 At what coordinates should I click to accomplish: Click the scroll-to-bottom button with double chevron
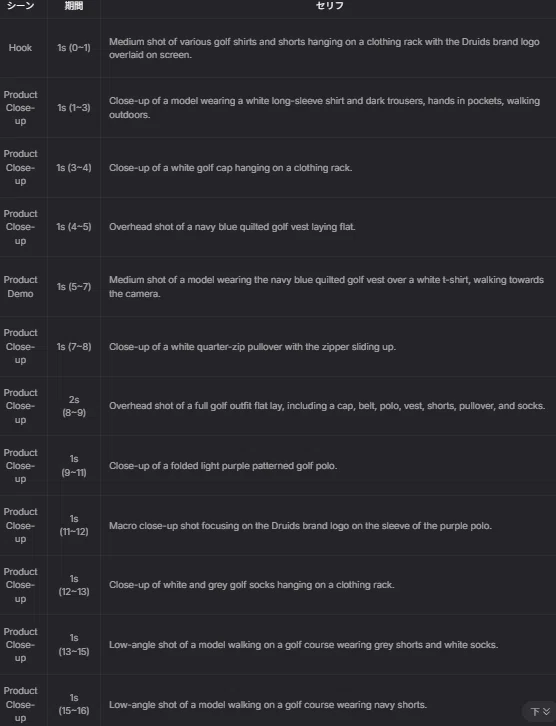pos(540,711)
